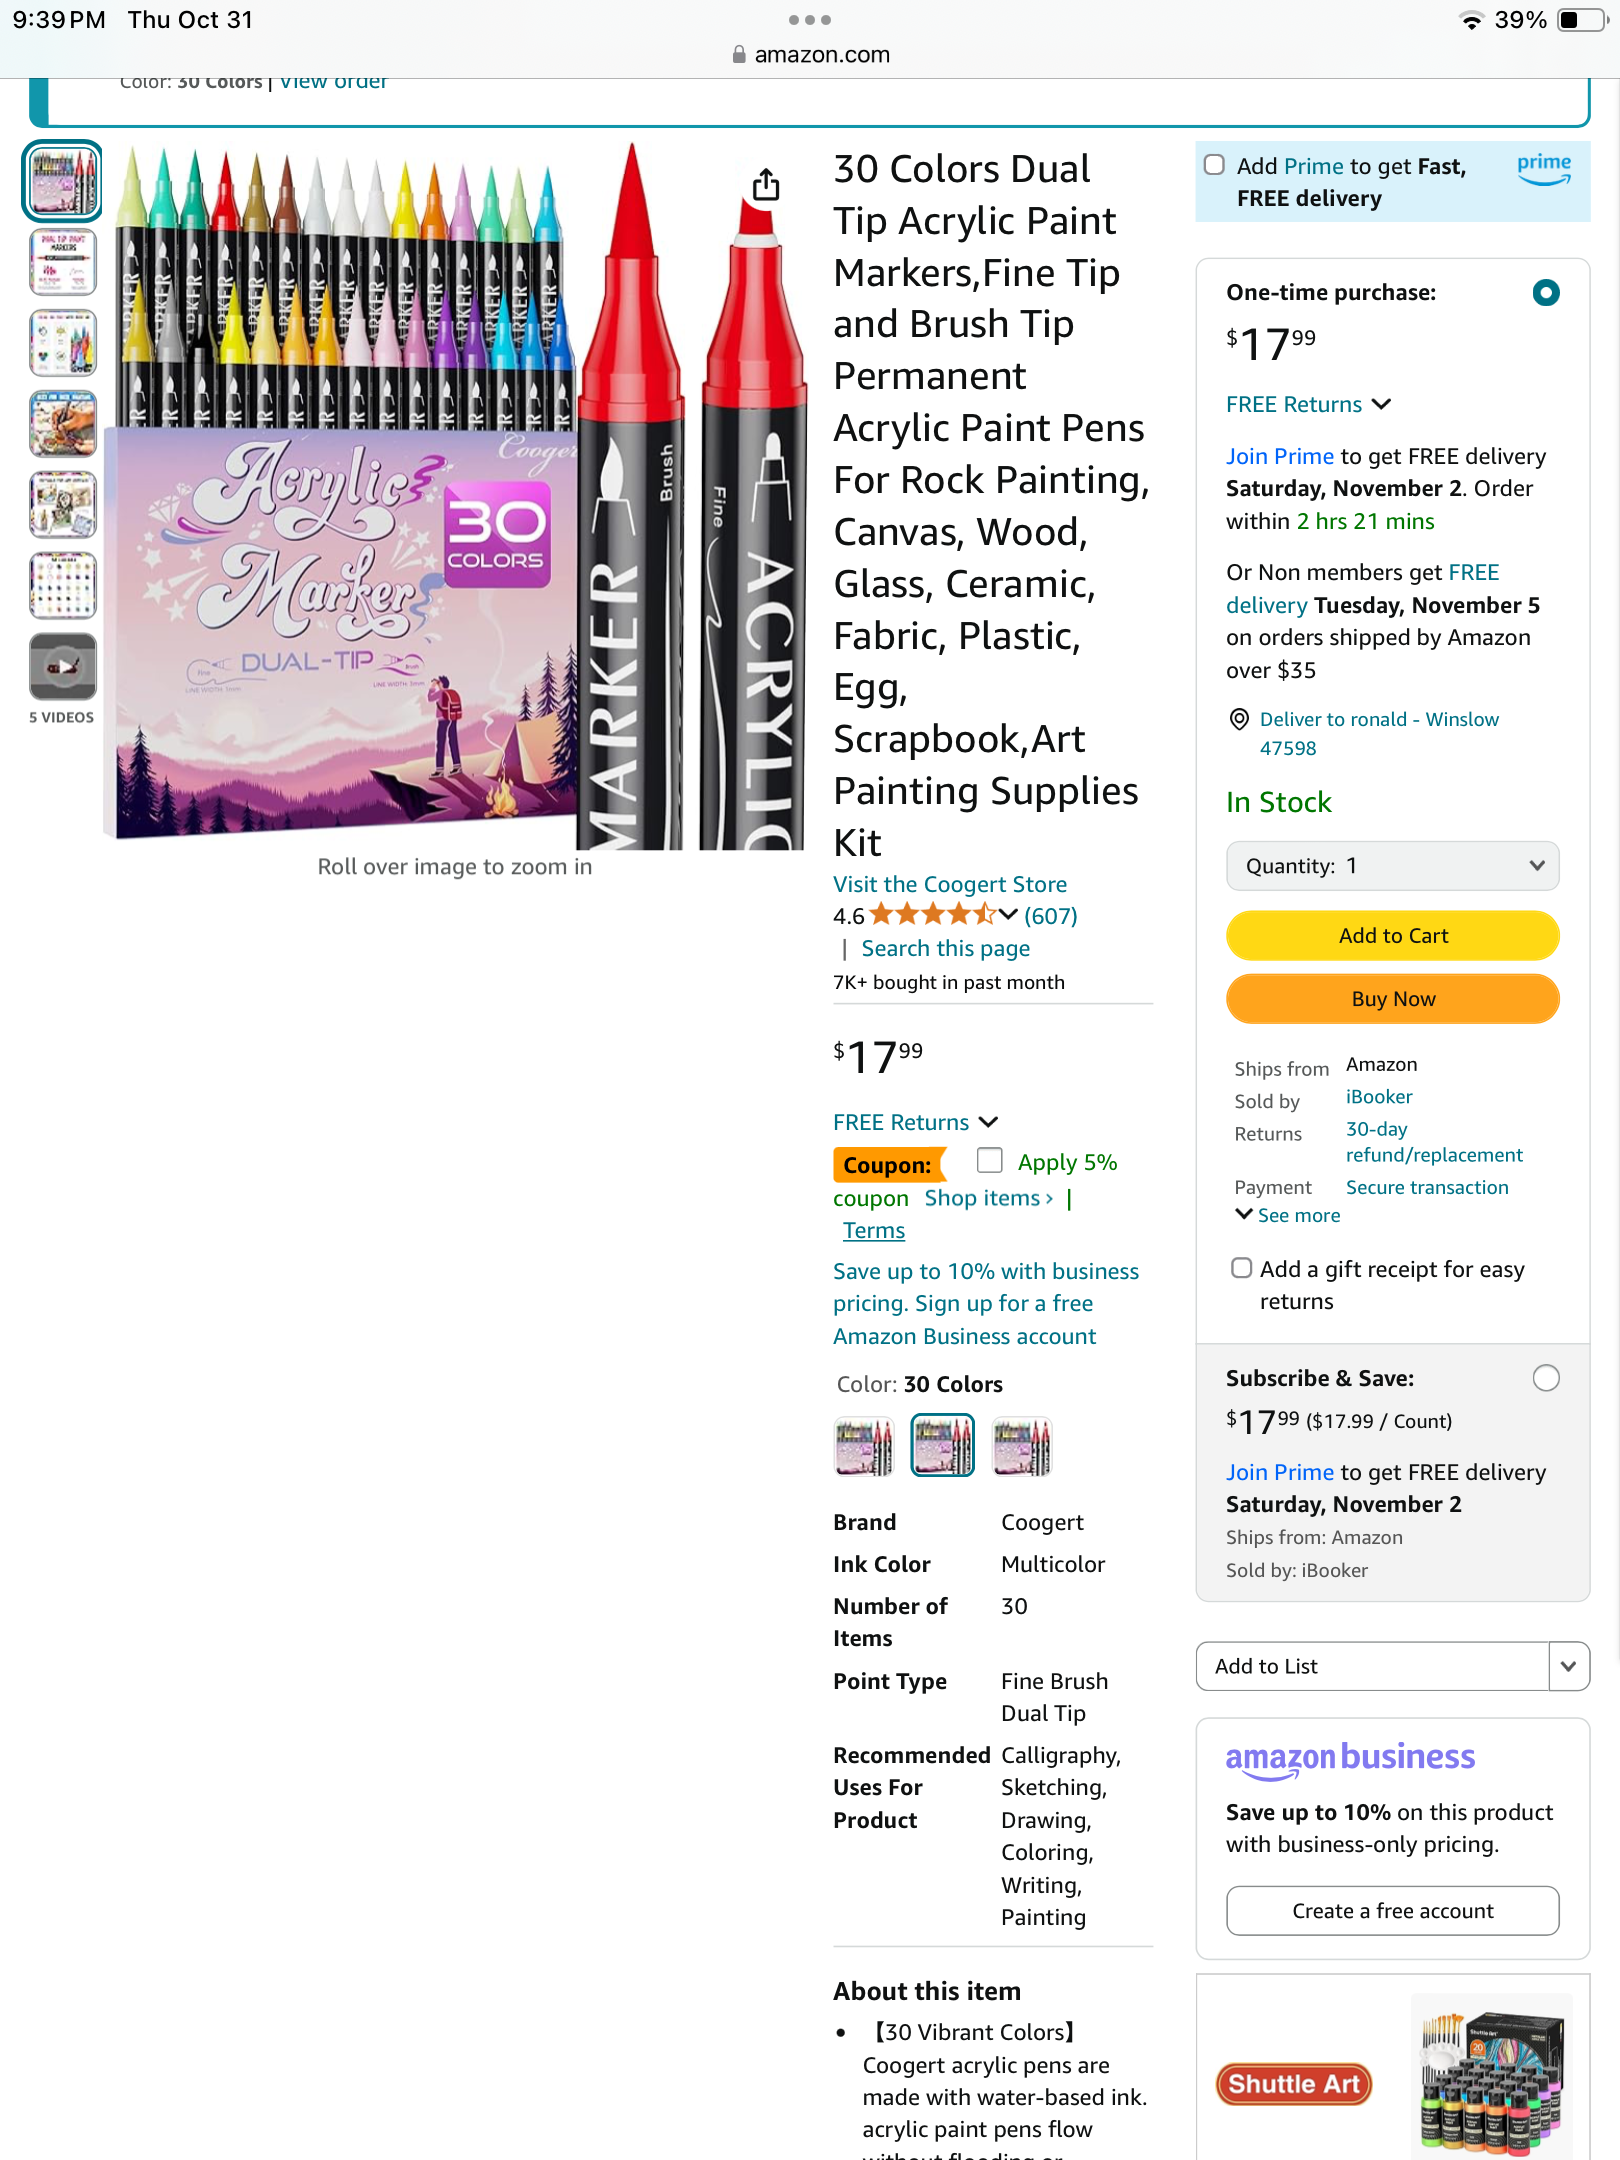The image size is (1620, 2160).
Task: Tap the Prime logo in banner
Action: 1544,168
